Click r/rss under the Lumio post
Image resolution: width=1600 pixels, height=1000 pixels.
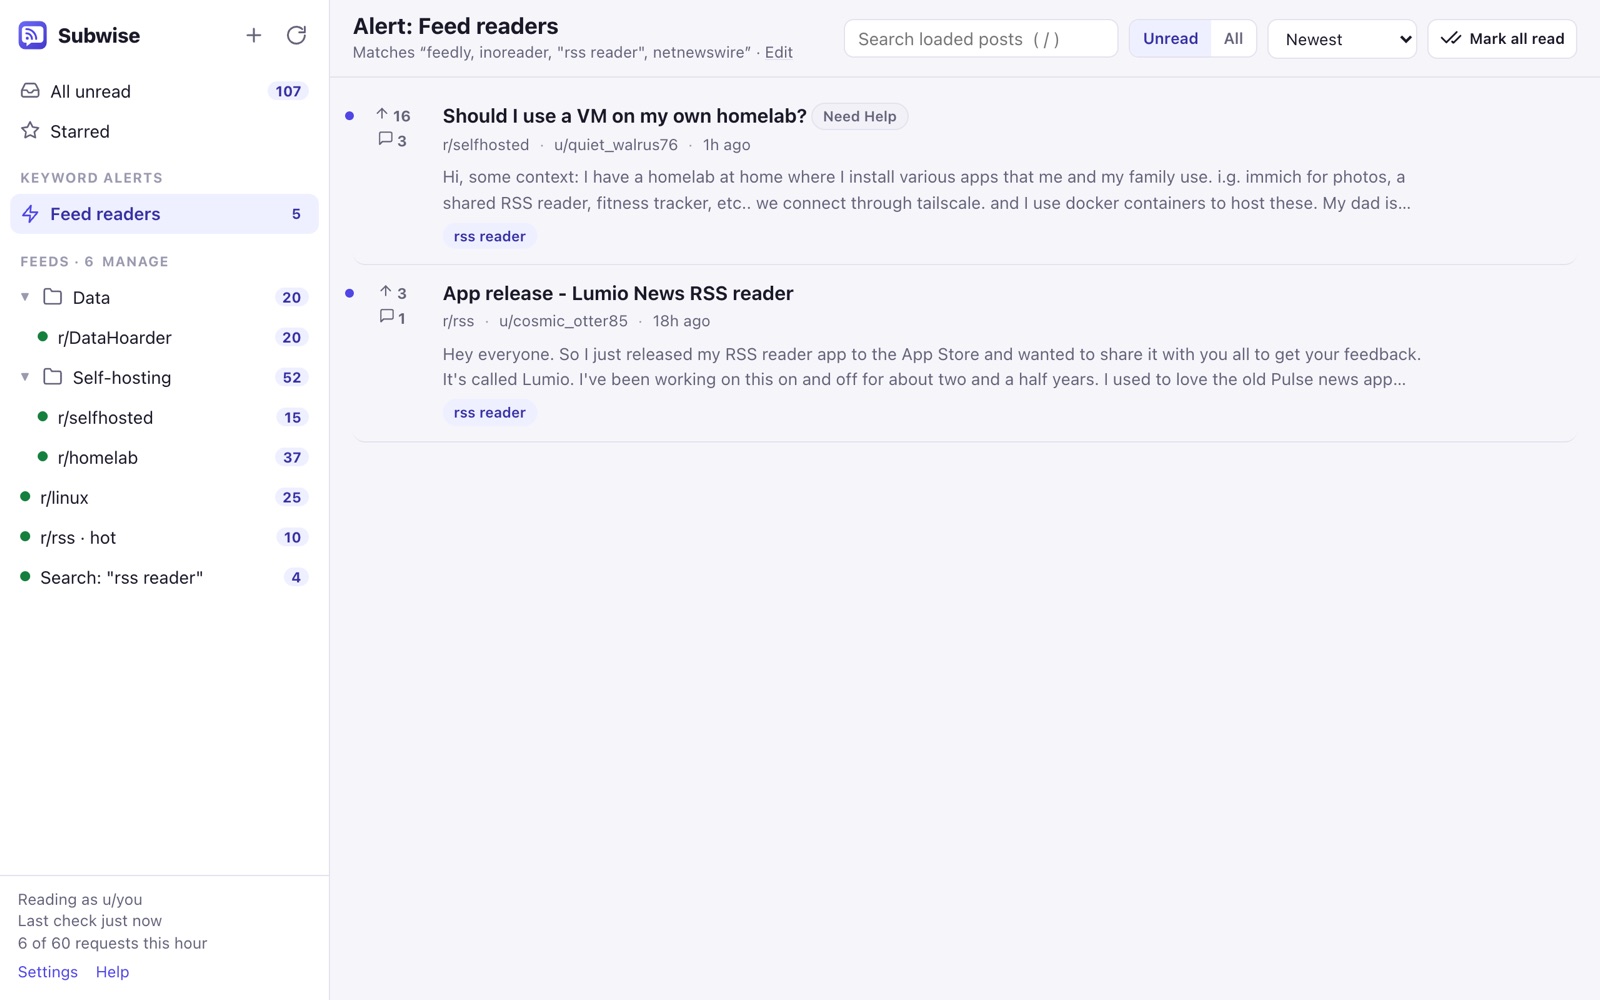point(458,321)
